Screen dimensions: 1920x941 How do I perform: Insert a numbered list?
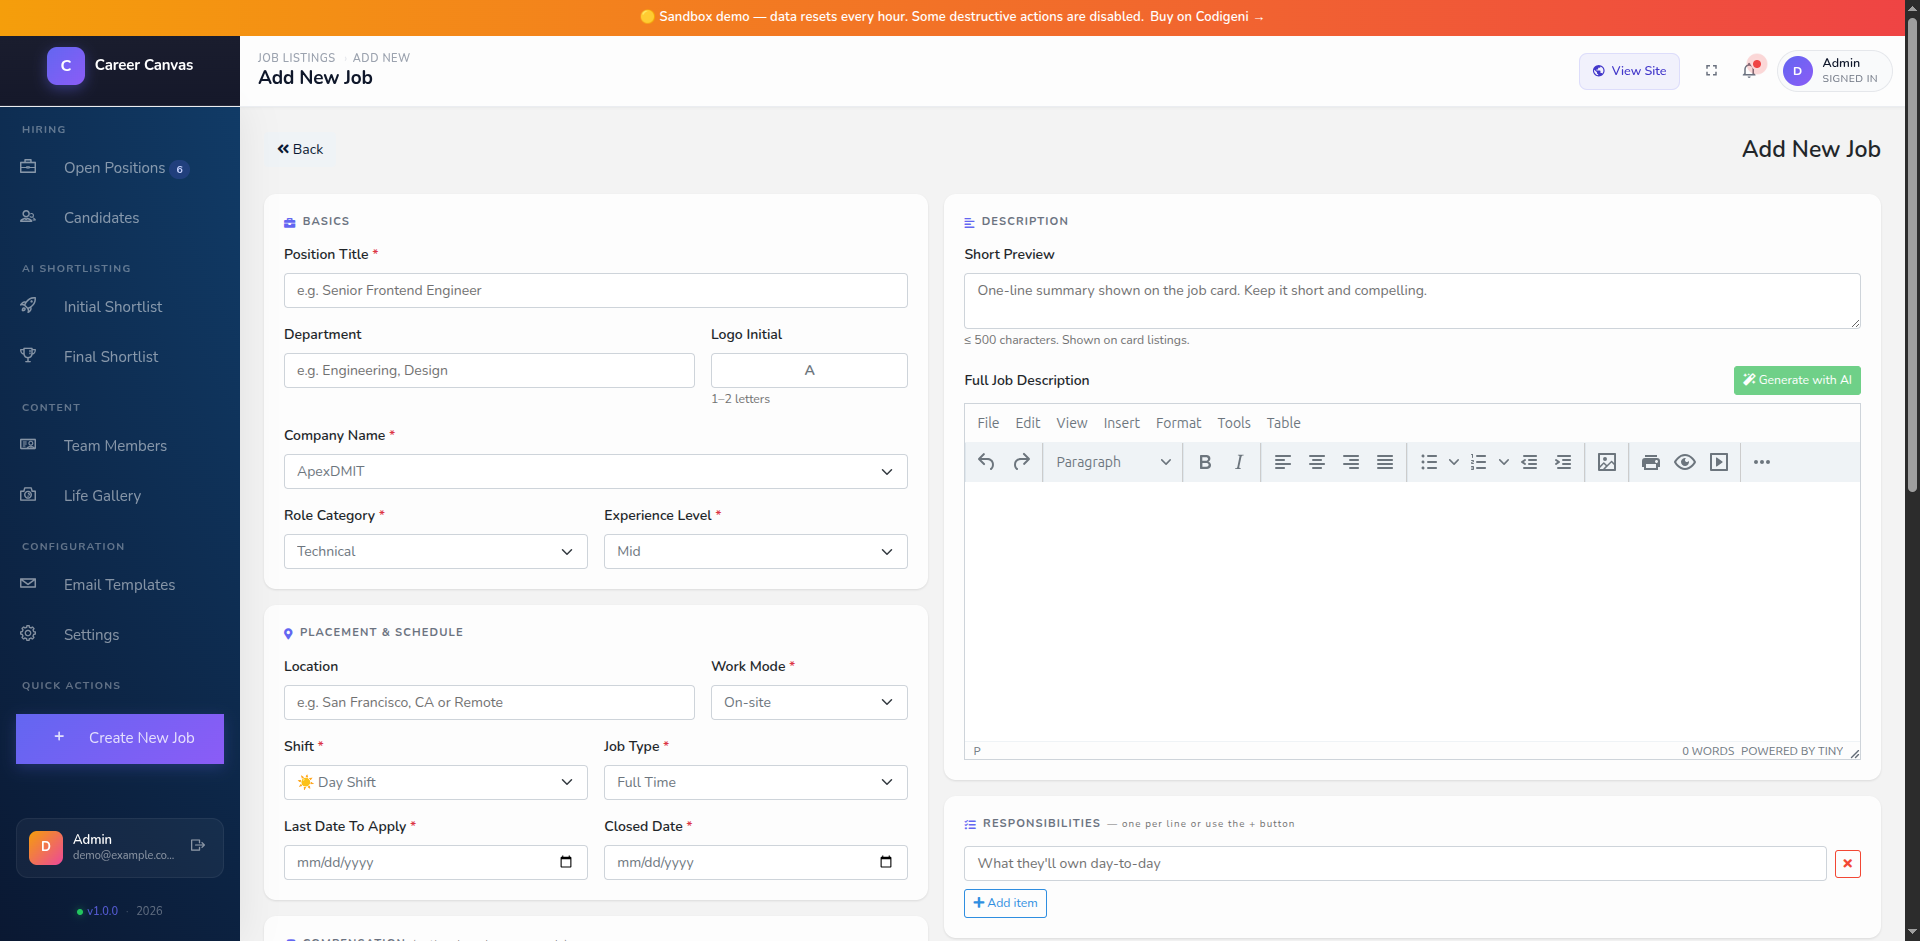point(1479,462)
